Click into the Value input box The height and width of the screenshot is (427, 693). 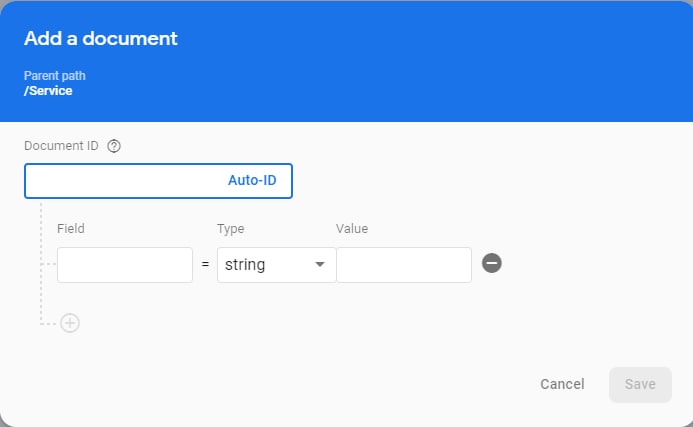404,265
